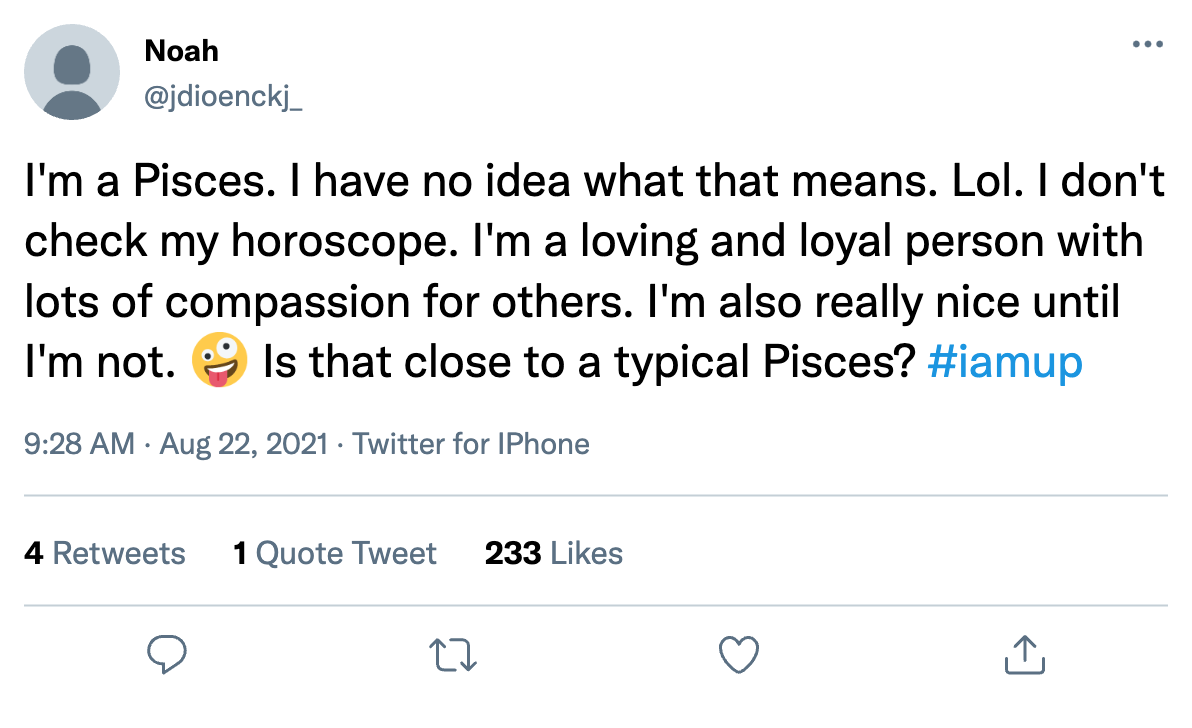The width and height of the screenshot is (1192, 728).
Task: Click the share tweet icon
Action: [x=1024, y=656]
